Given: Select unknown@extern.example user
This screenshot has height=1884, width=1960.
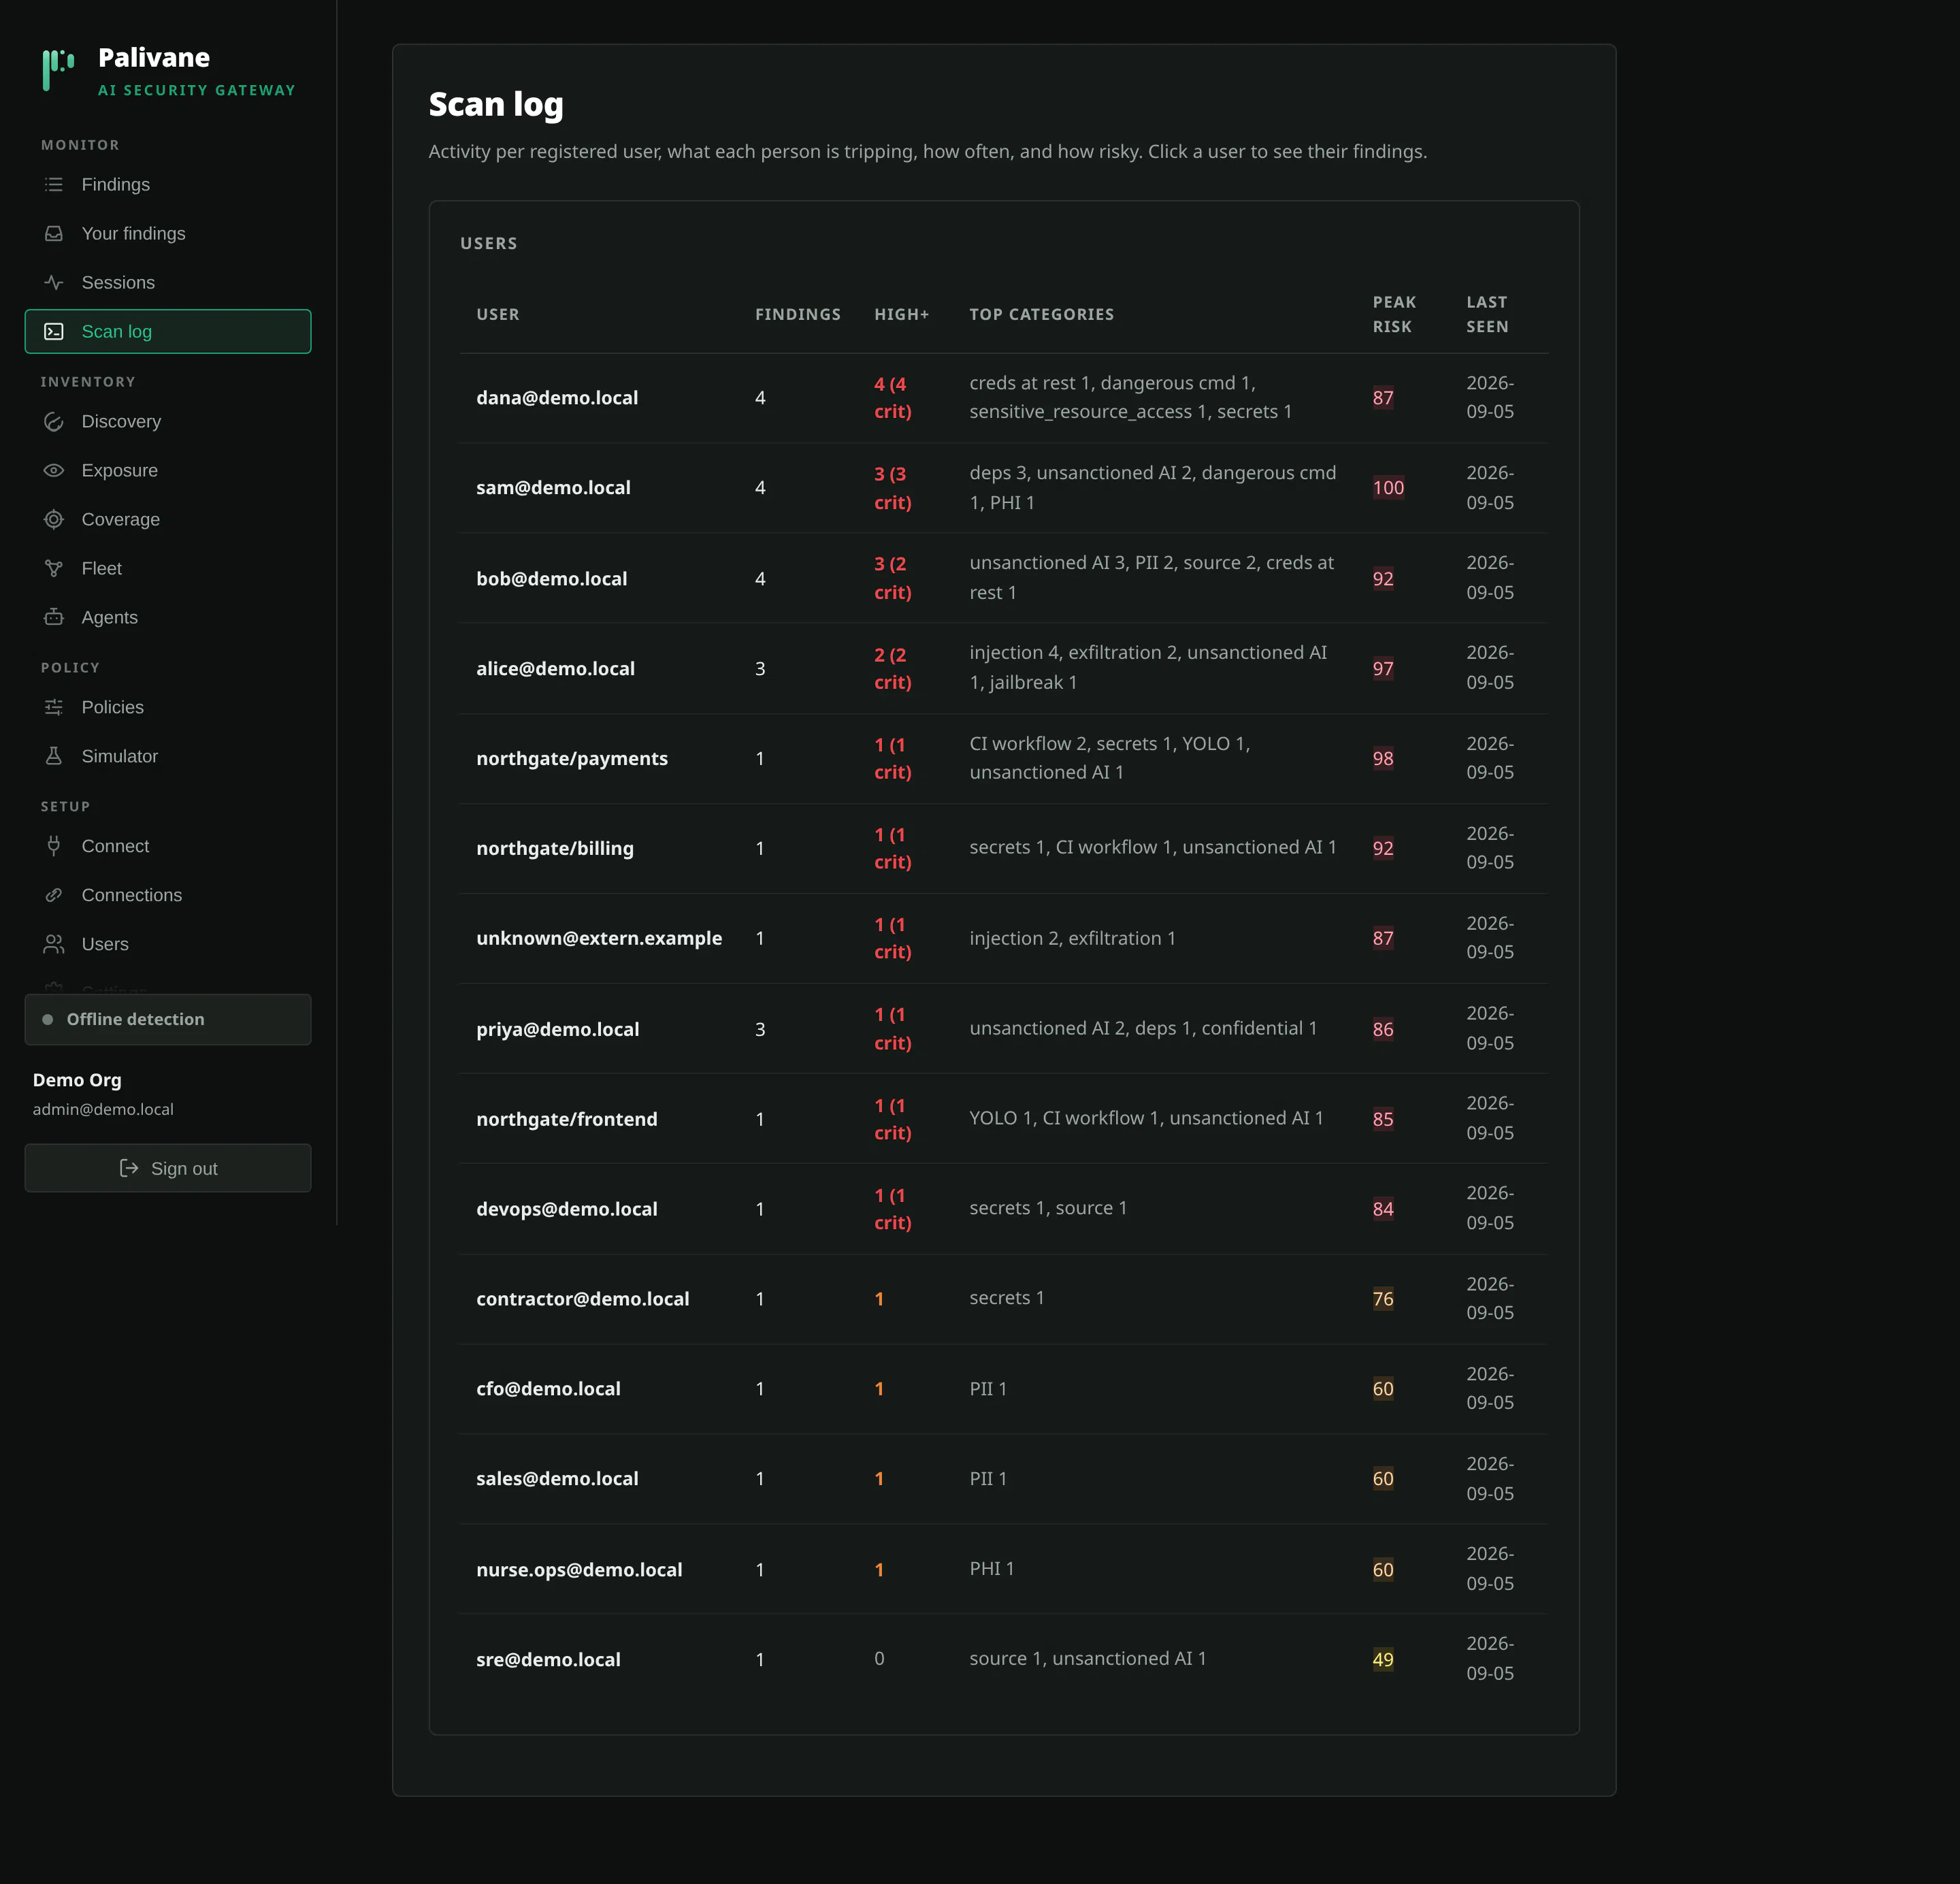Looking at the screenshot, I should 1004,939.
